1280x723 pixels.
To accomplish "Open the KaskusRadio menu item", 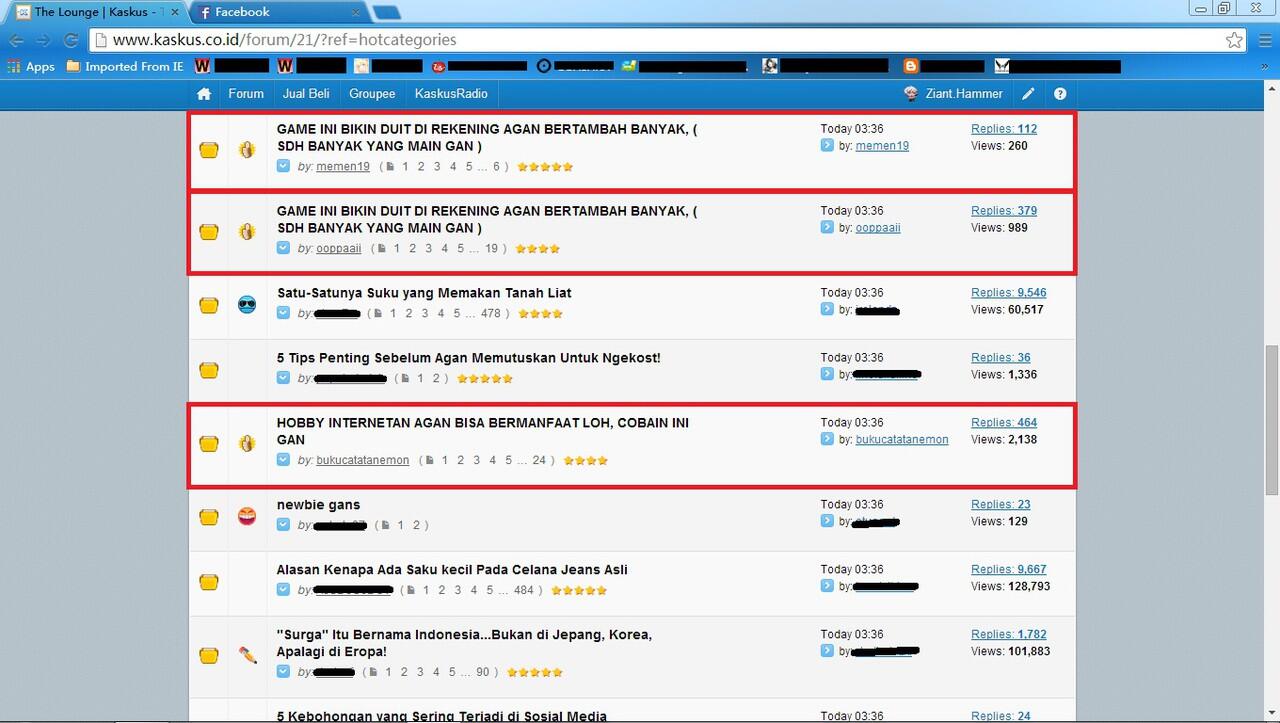I will coord(451,94).
